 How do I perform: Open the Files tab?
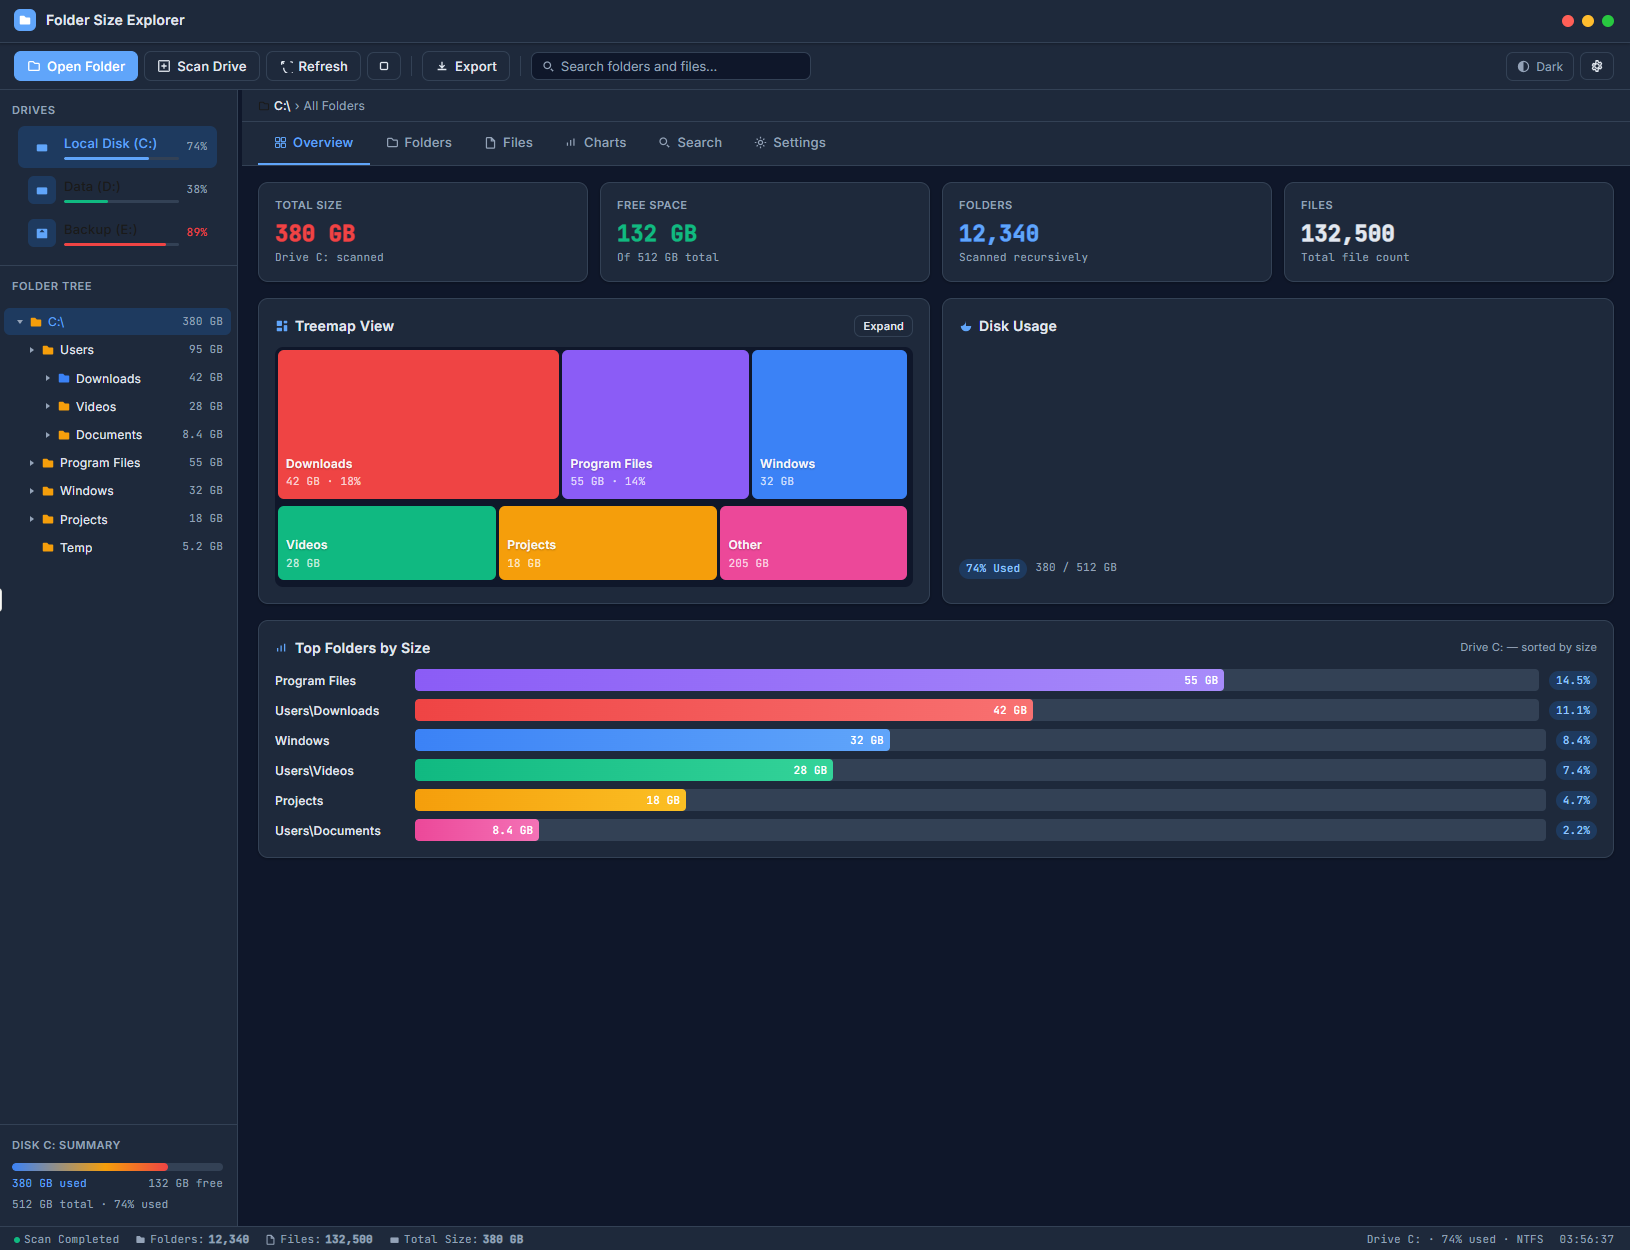(509, 142)
